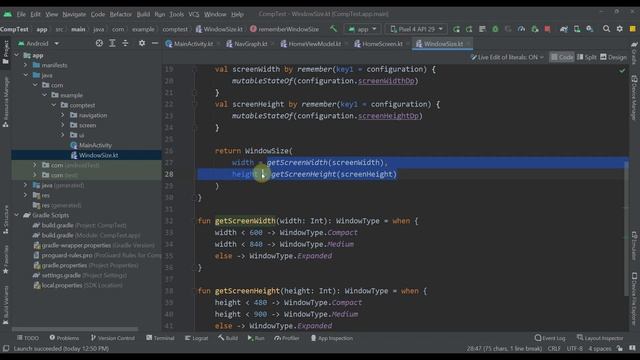Click the red Stop button
Screen dimensions: 640x360
[547, 29]
